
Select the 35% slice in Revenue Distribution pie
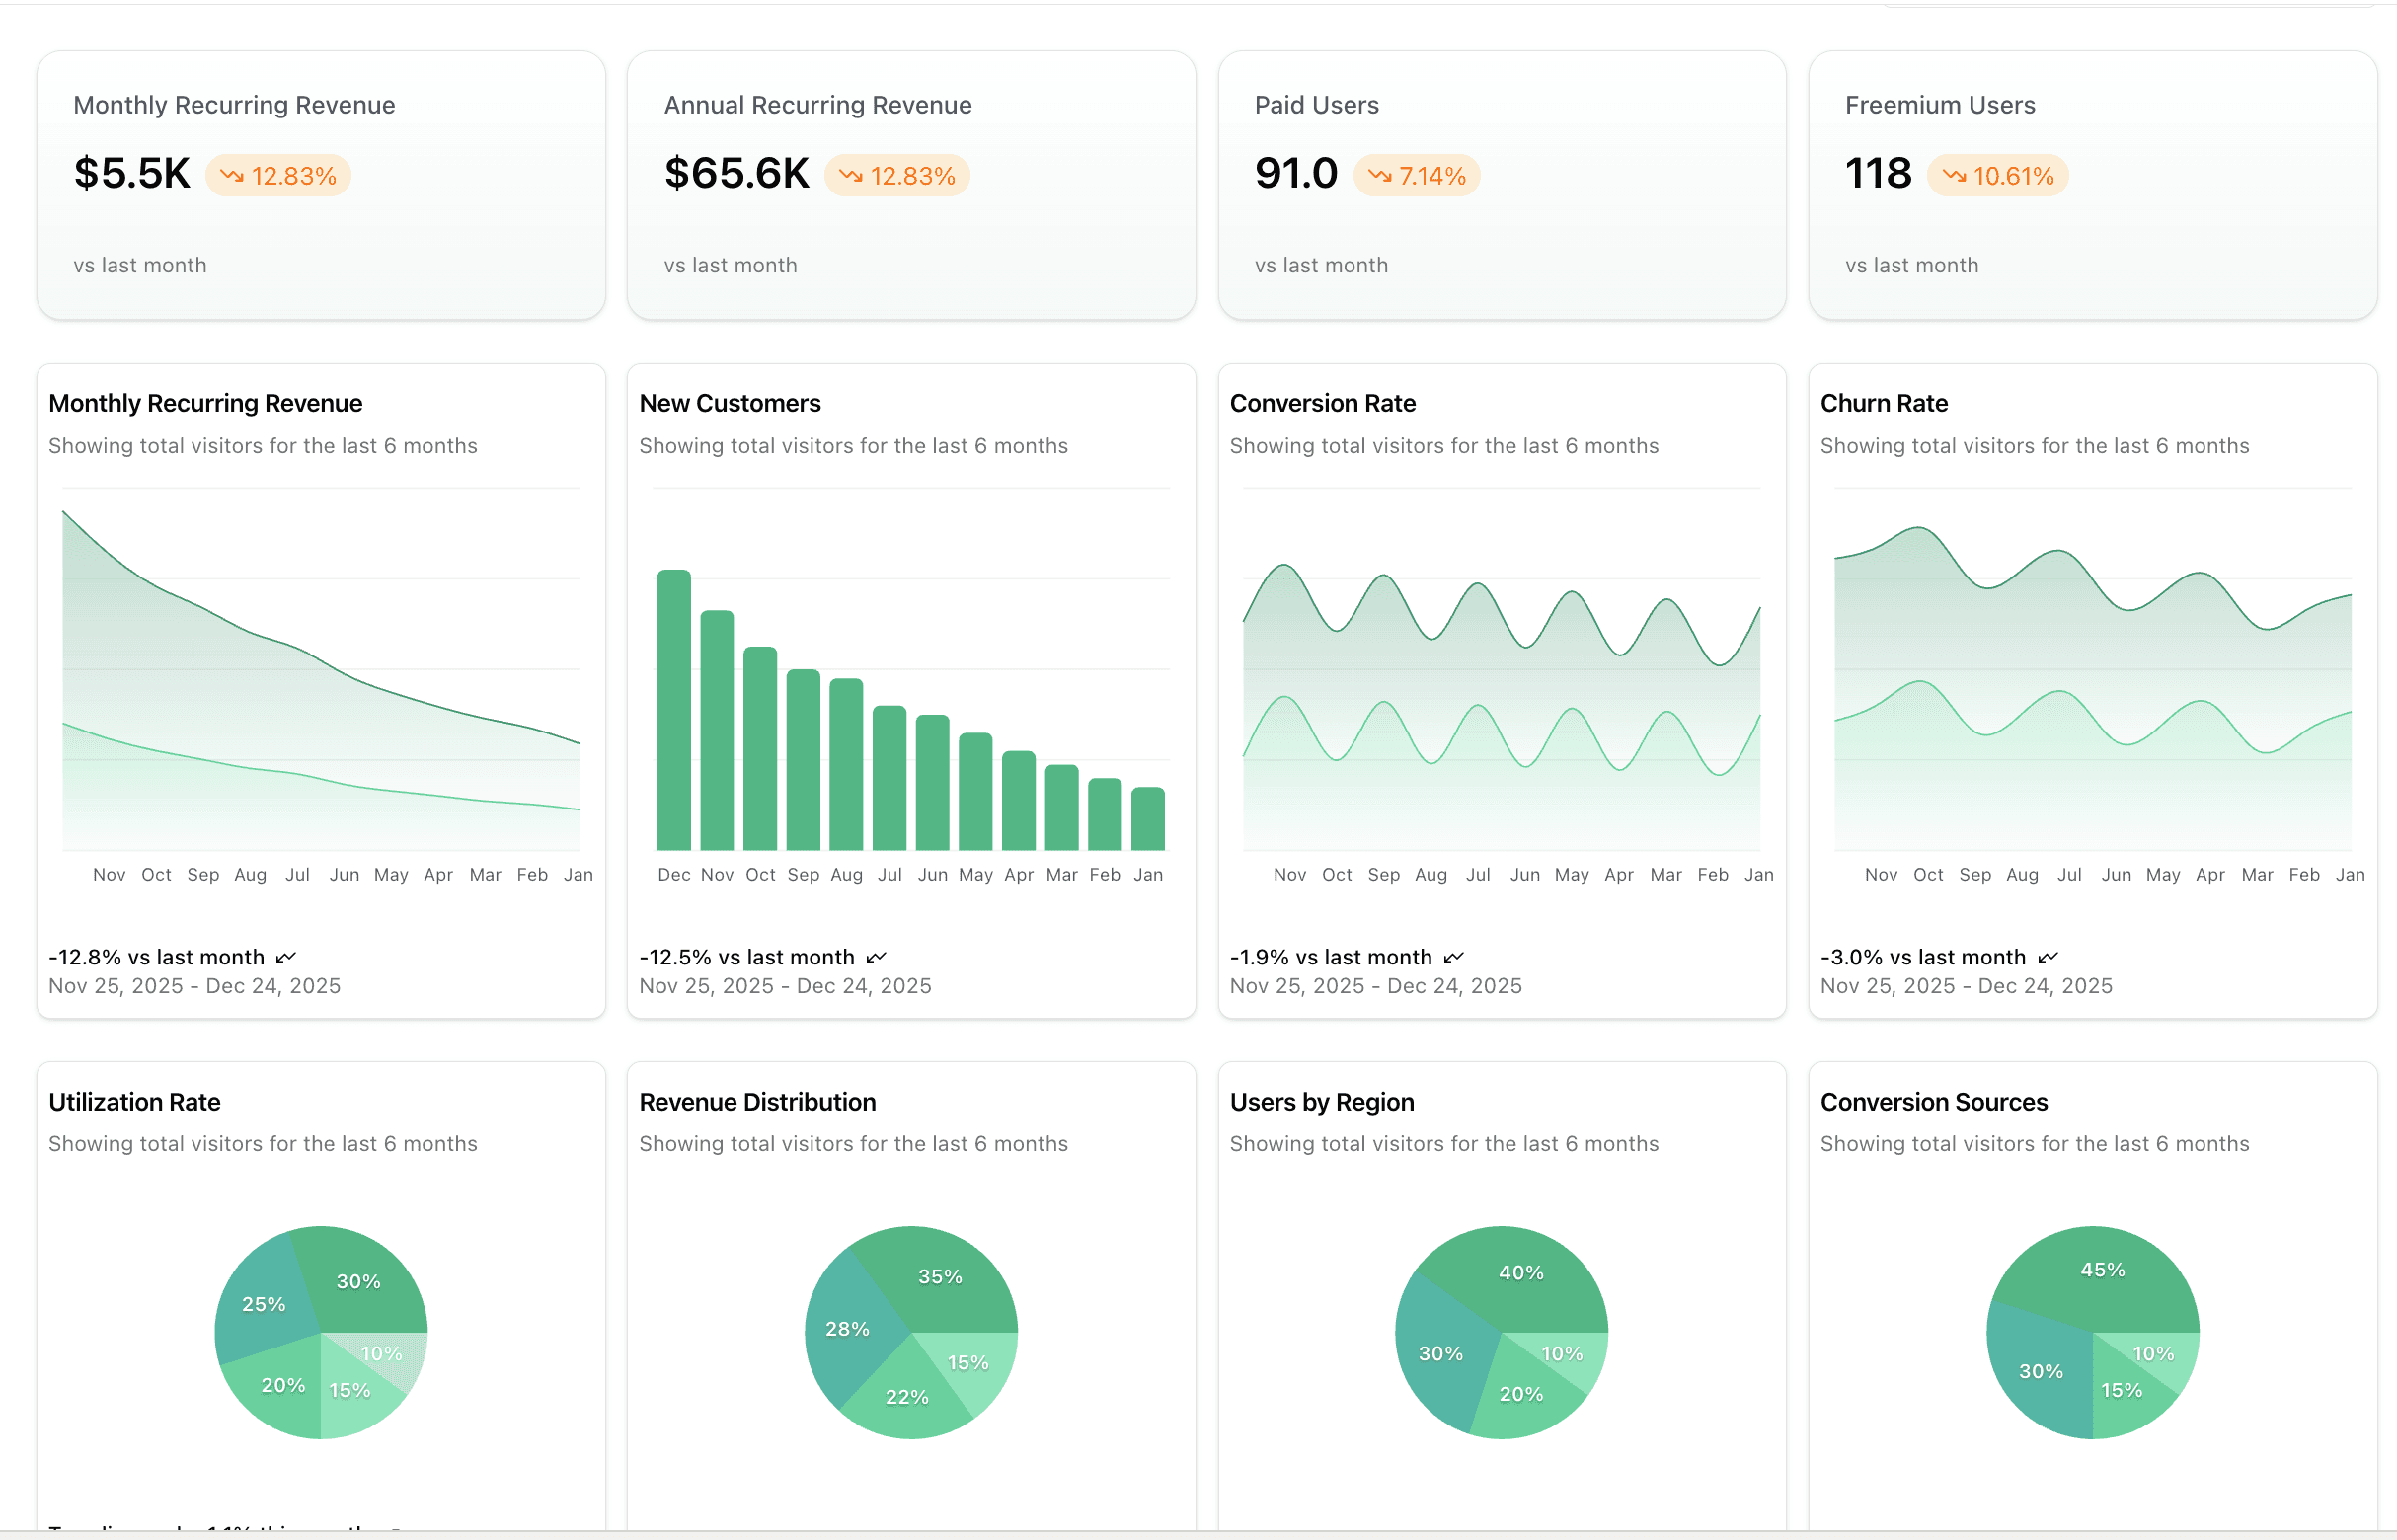coord(940,1277)
